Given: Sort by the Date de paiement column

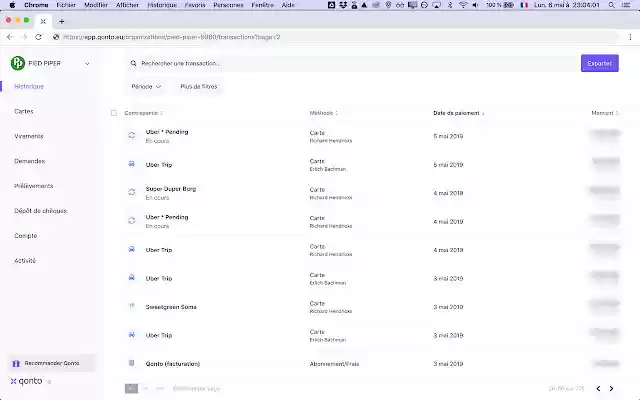Looking at the screenshot, I should point(459,113).
